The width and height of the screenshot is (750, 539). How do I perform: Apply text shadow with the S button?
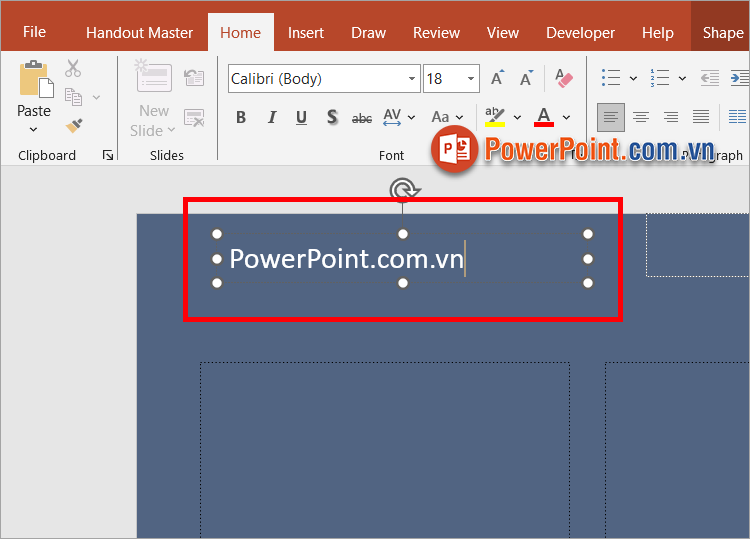point(332,117)
